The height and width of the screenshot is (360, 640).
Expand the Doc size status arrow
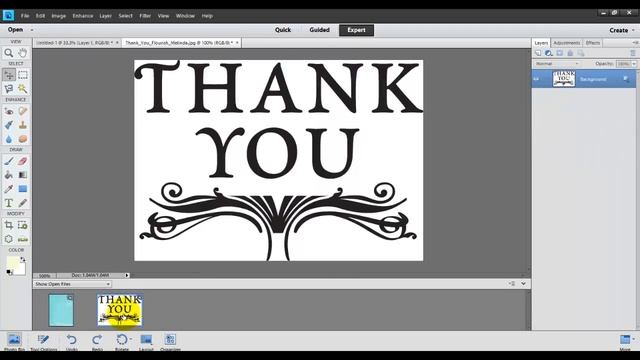click(127, 276)
